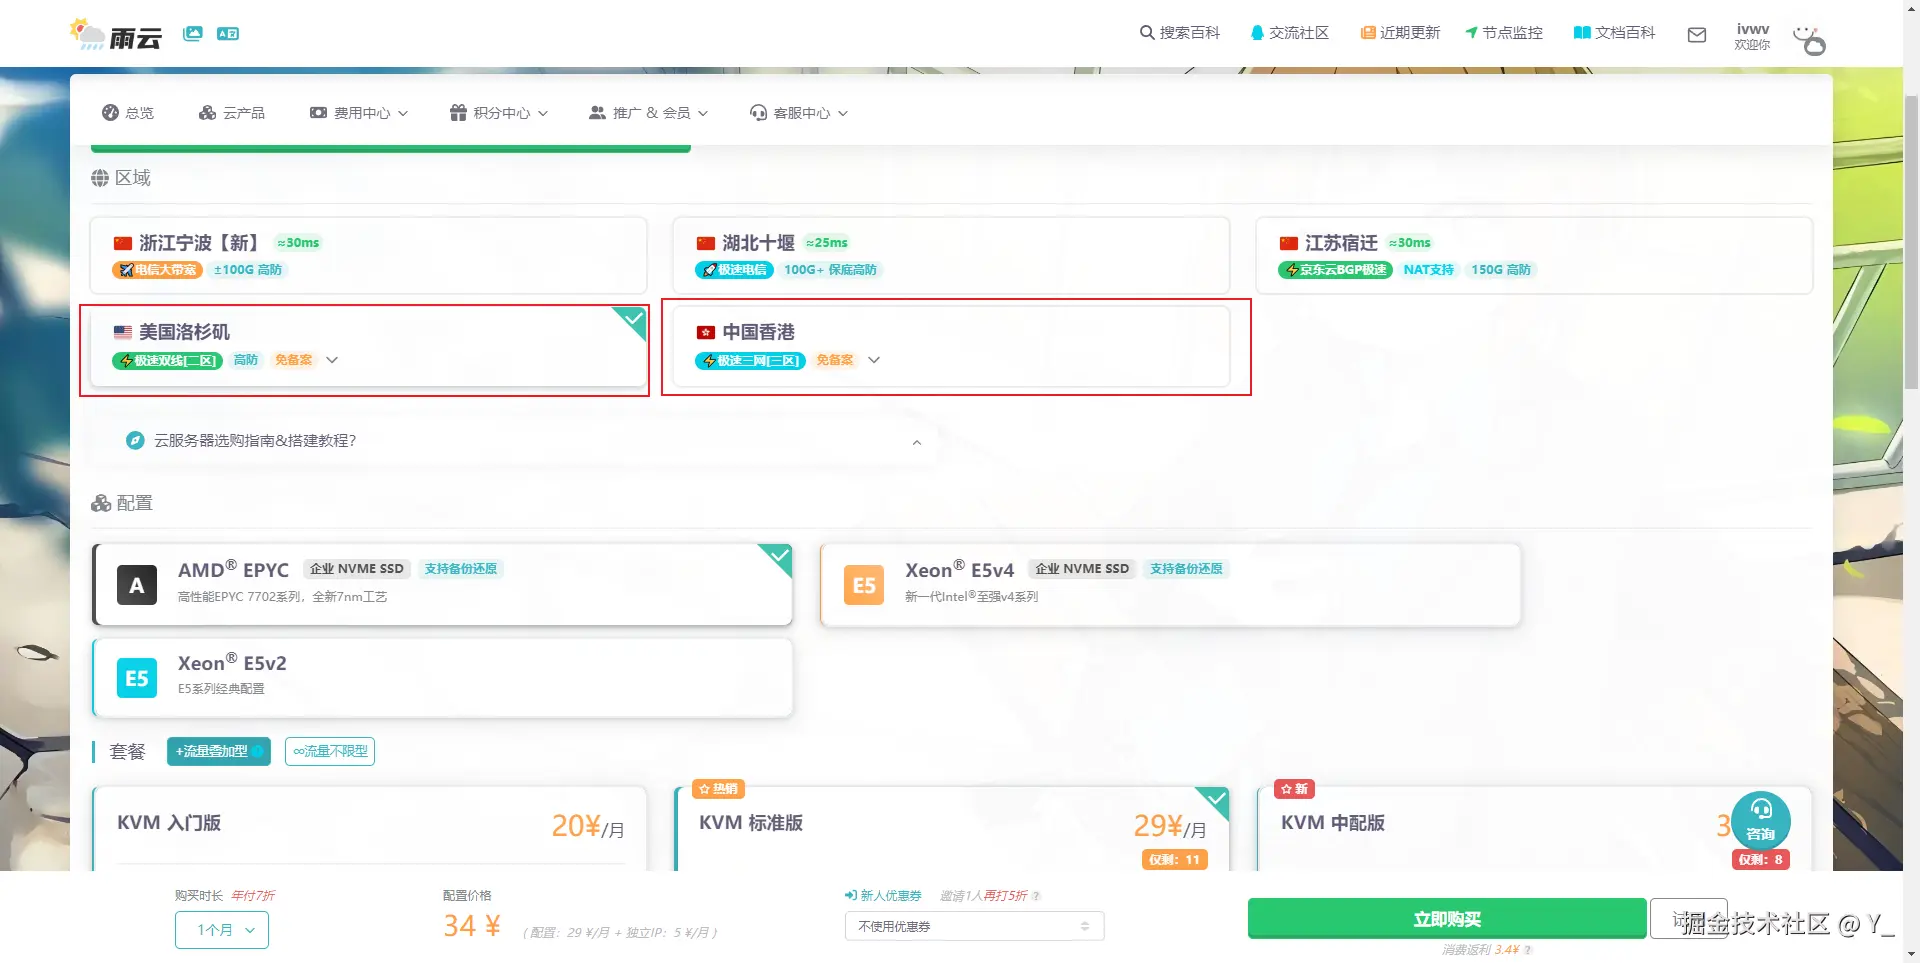Switch to ∞流量不限型 package tab
Screen dimensions: 1920x963
330,751
